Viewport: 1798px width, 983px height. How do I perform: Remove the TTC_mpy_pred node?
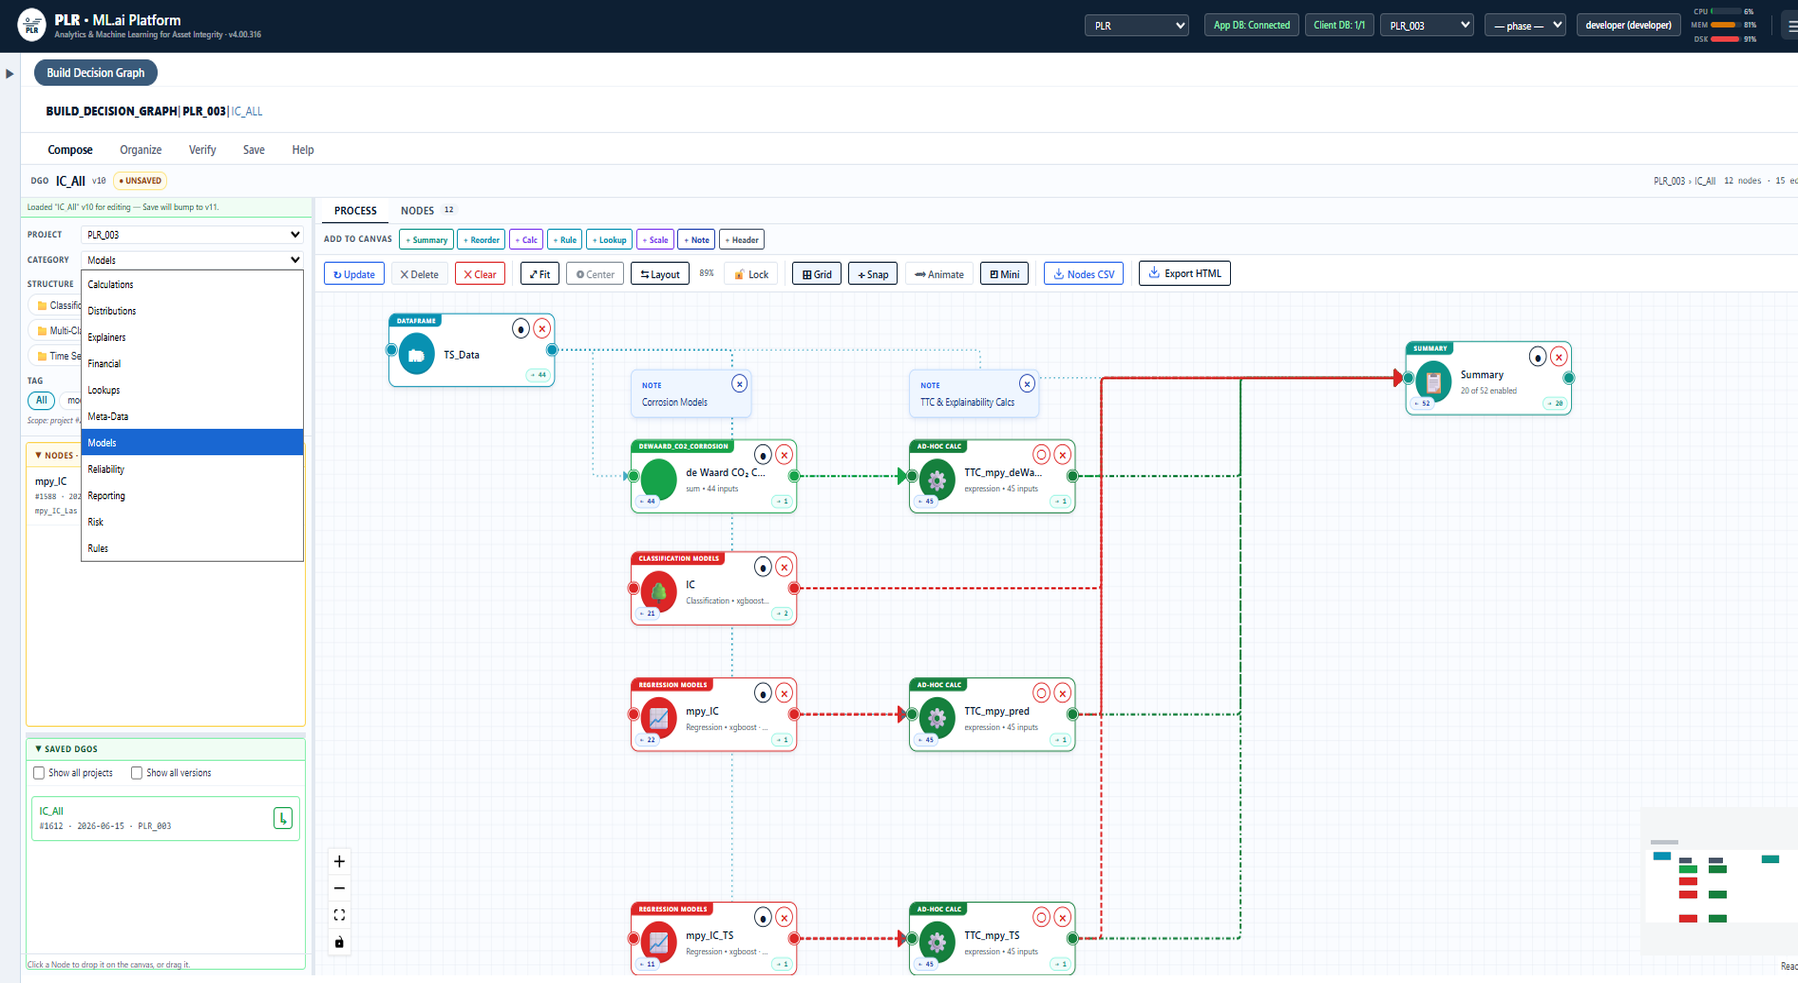coord(1063,693)
